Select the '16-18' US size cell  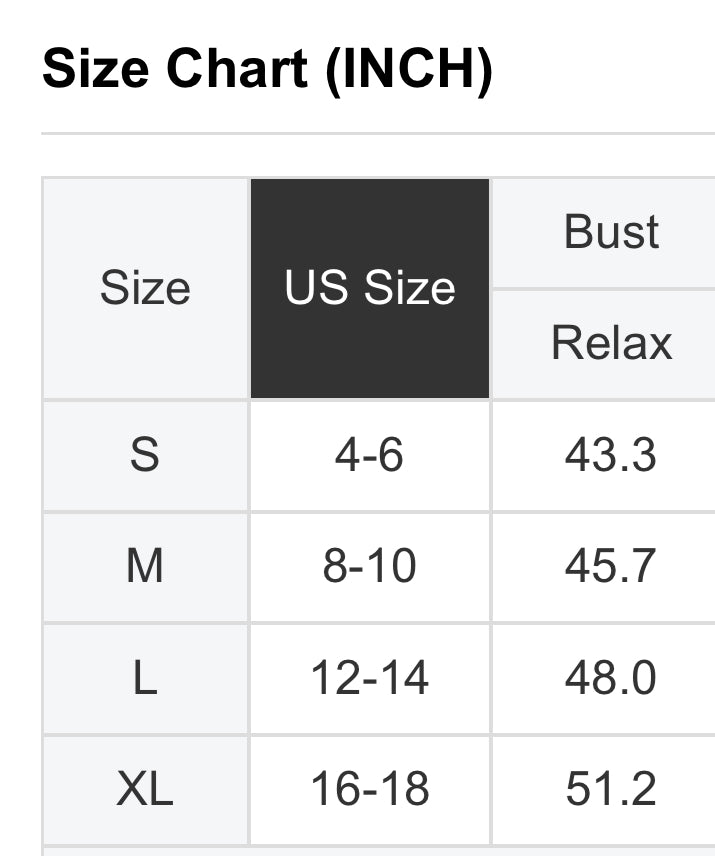click(370, 790)
